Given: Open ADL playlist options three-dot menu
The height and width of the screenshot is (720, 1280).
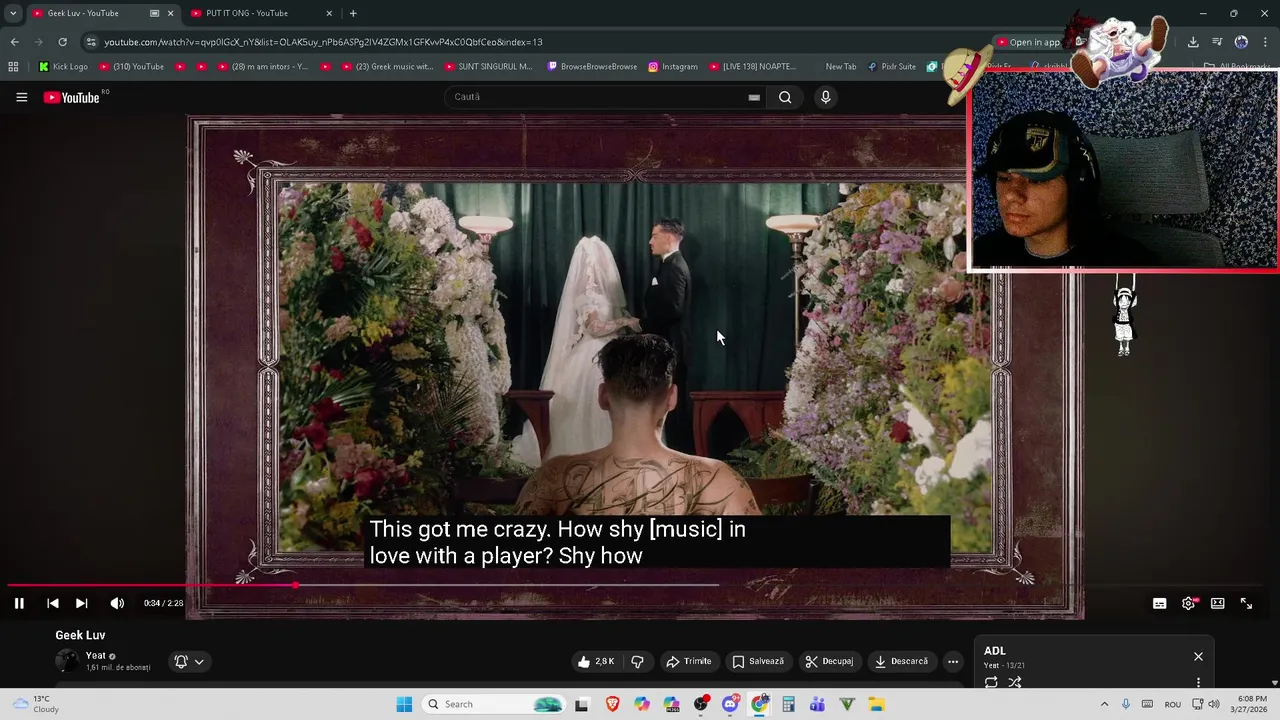Looking at the screenshot, I should click(x=1198, y=682).
